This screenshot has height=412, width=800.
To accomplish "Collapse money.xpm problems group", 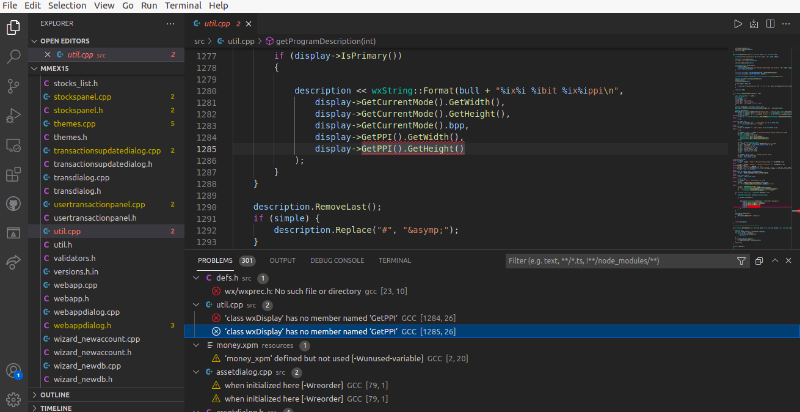I will coord(196,345).
